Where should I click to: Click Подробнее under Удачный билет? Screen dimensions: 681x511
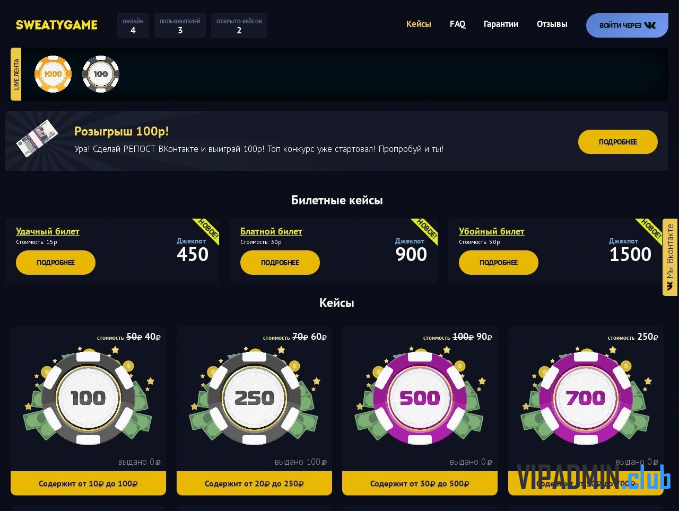click(56, 262)
